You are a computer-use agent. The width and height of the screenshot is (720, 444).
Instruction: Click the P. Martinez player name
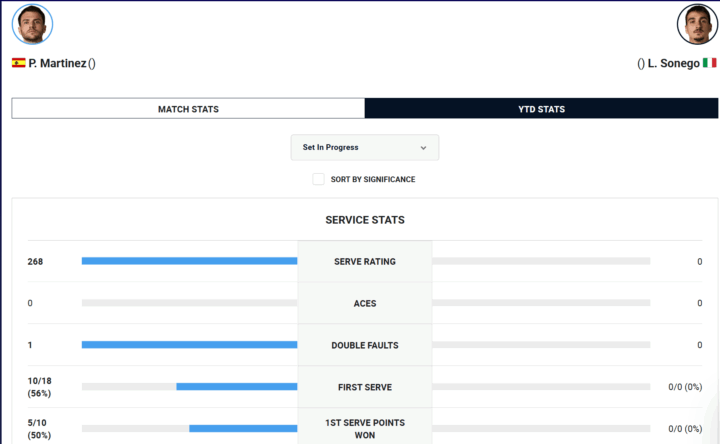point(57,63)
